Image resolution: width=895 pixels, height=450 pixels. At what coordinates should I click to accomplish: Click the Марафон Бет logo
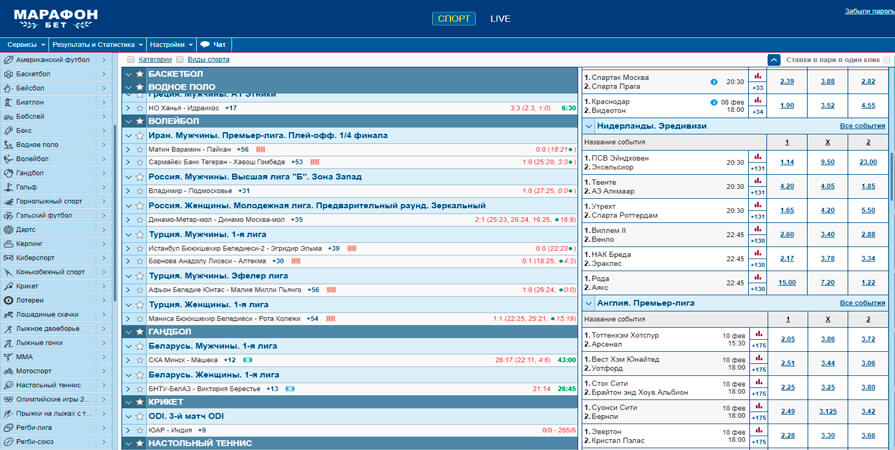[x=55, y=18]
